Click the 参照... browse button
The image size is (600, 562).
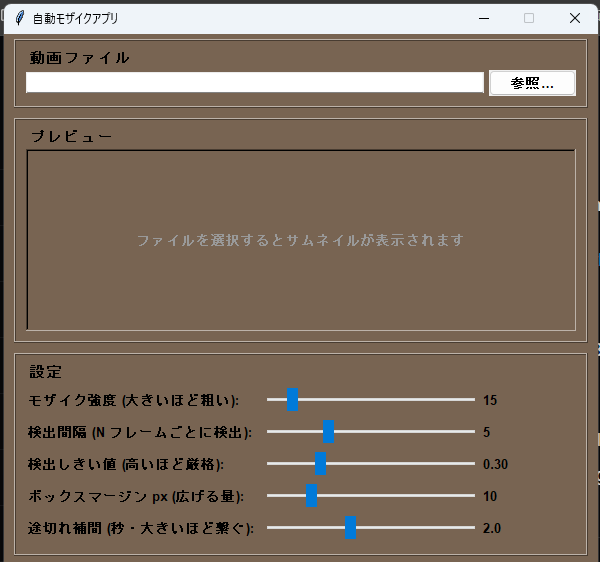[532, 83]
